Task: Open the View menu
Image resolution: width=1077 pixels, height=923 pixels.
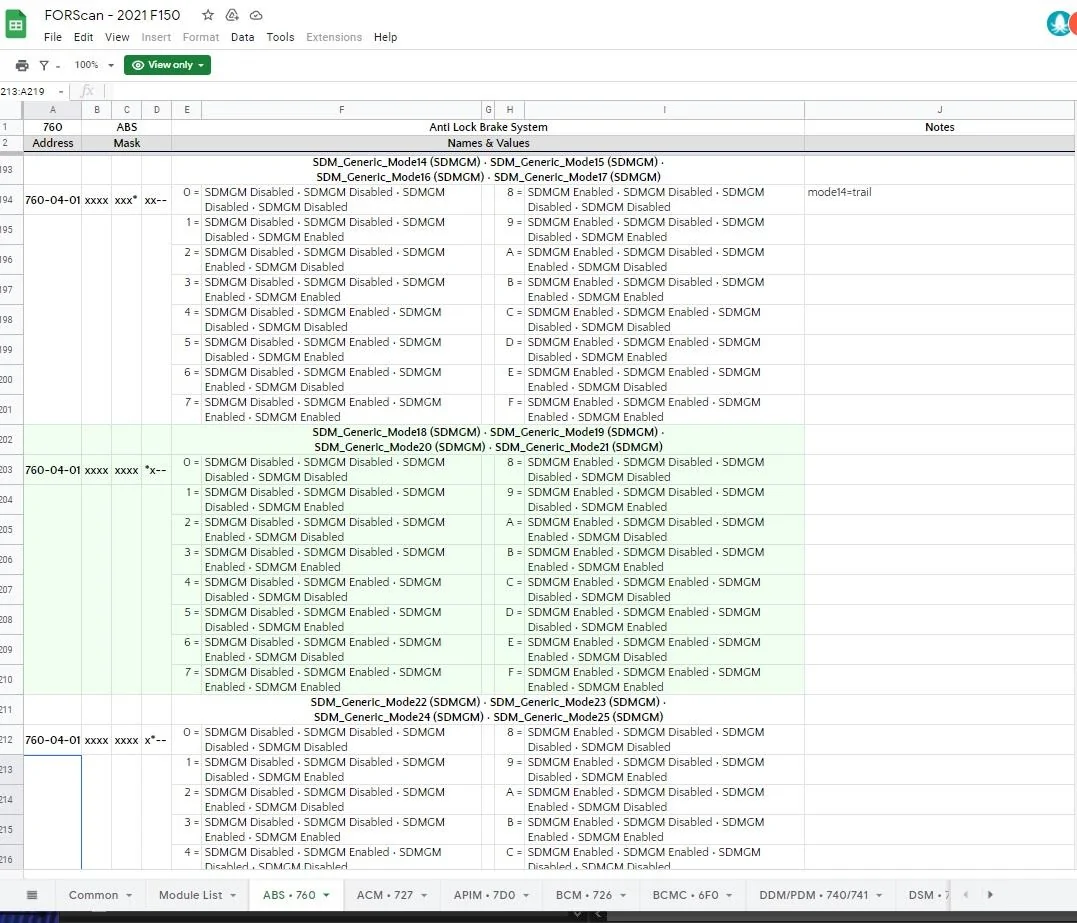Action: [117, 37]
